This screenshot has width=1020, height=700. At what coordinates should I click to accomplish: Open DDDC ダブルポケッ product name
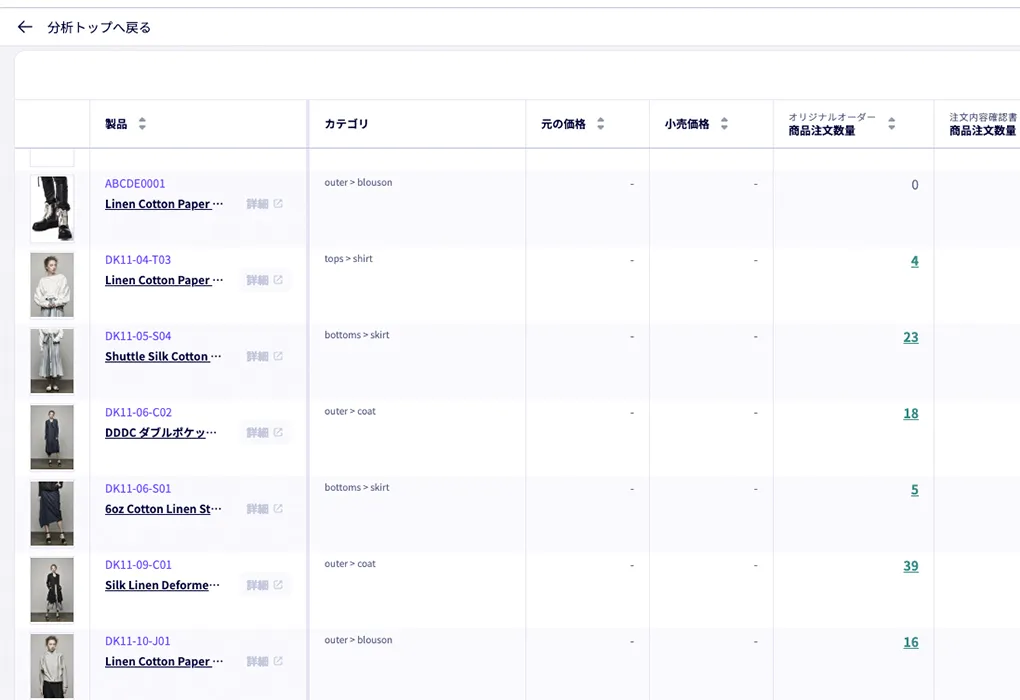(161, 433)
